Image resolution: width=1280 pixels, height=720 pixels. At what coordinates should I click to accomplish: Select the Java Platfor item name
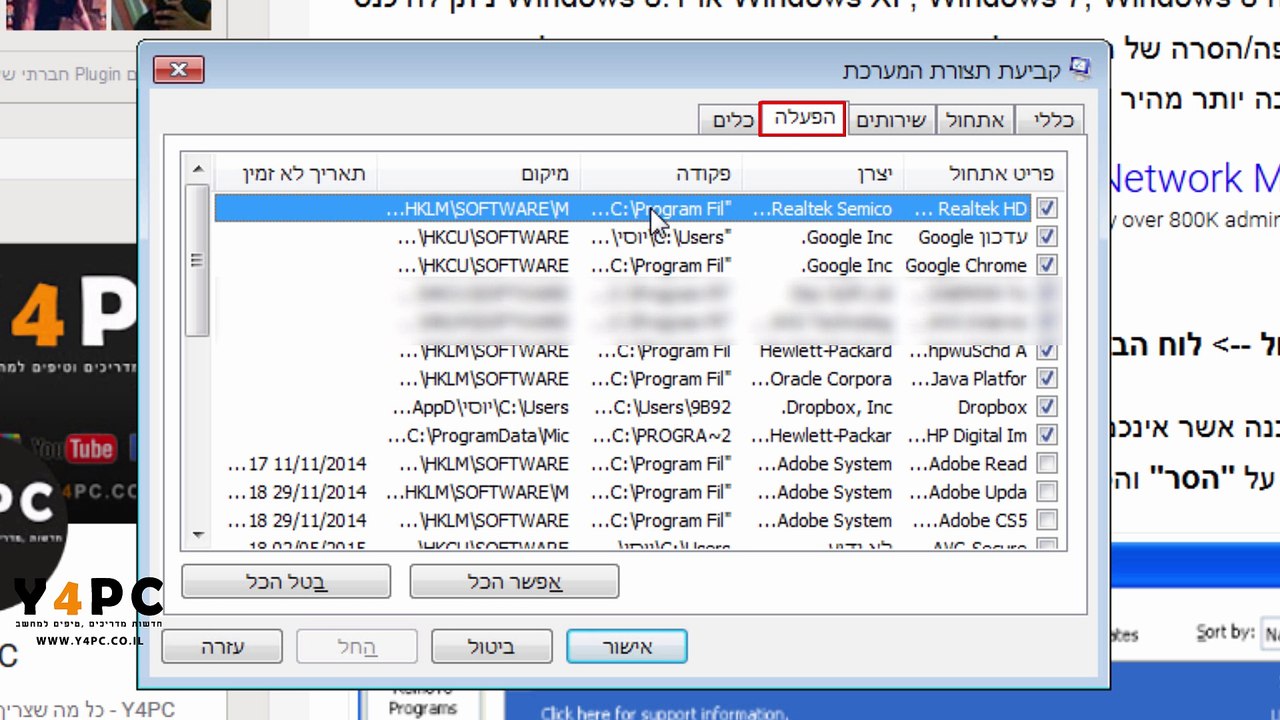point(968,379)
